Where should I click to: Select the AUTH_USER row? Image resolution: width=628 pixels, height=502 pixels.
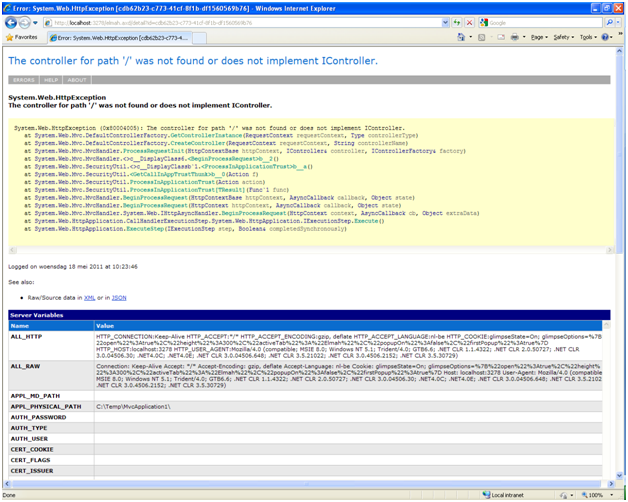point(305,439)
